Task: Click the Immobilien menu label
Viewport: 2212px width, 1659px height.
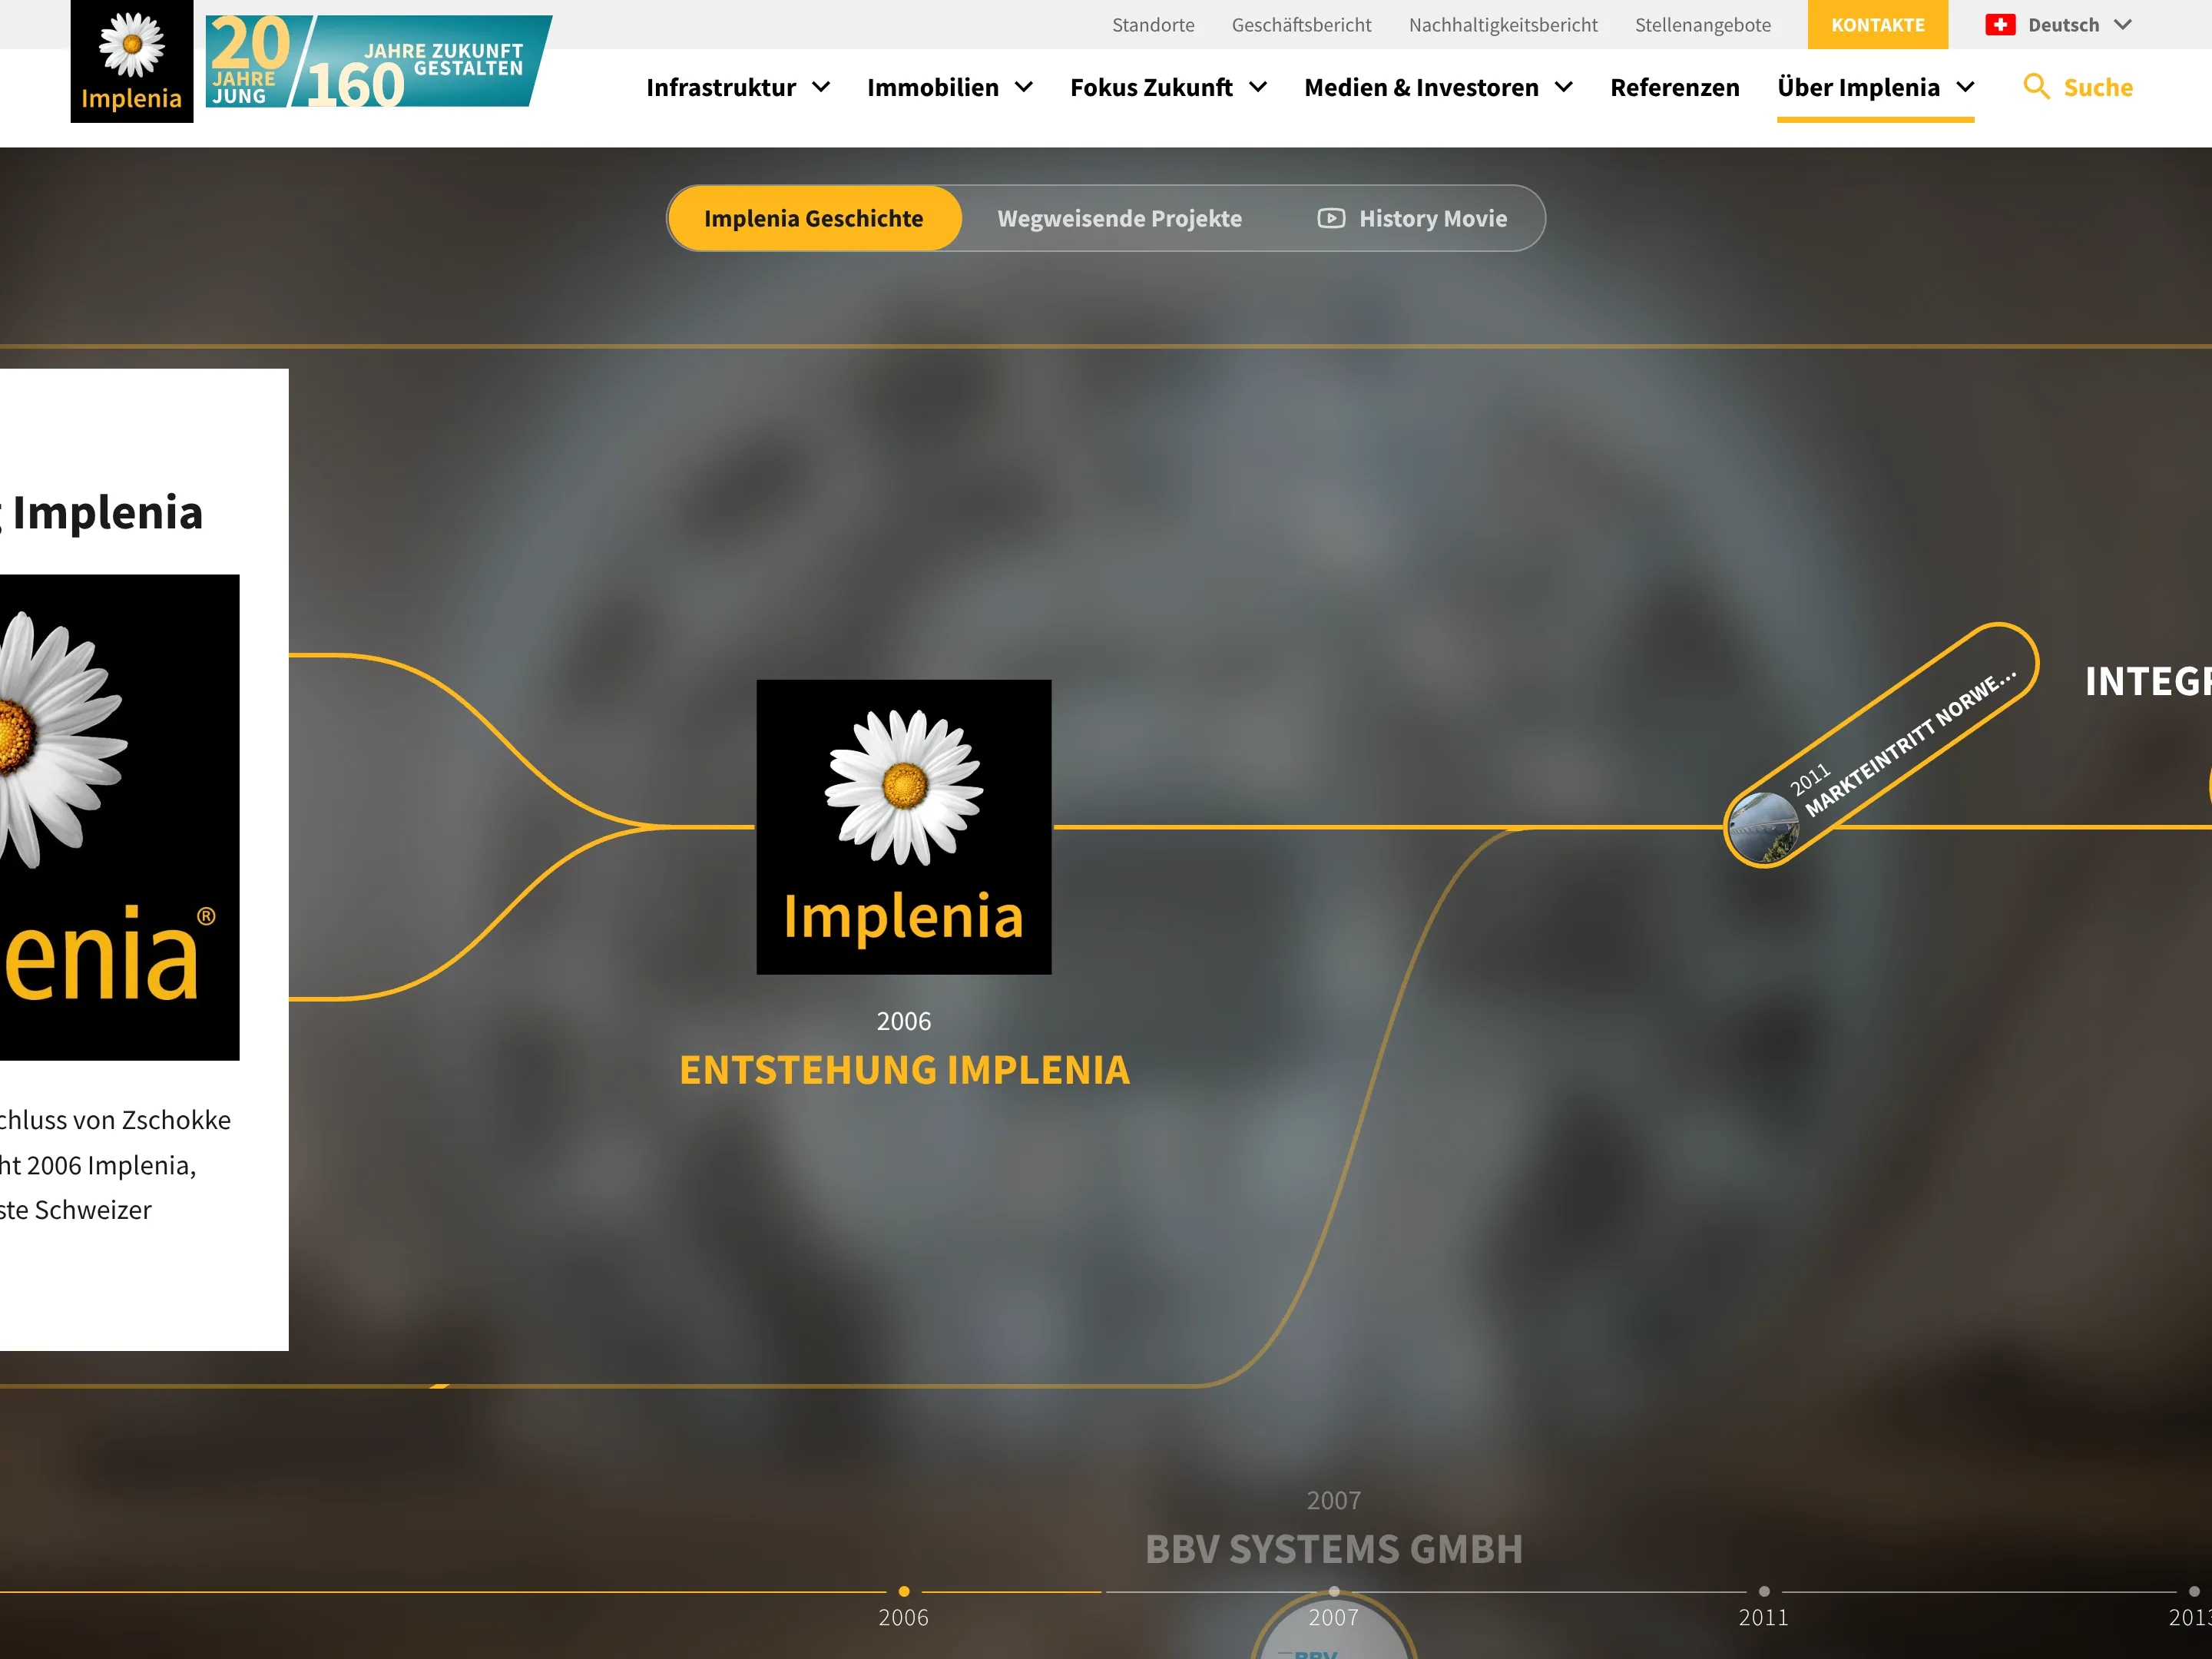Action: point(933,88)
